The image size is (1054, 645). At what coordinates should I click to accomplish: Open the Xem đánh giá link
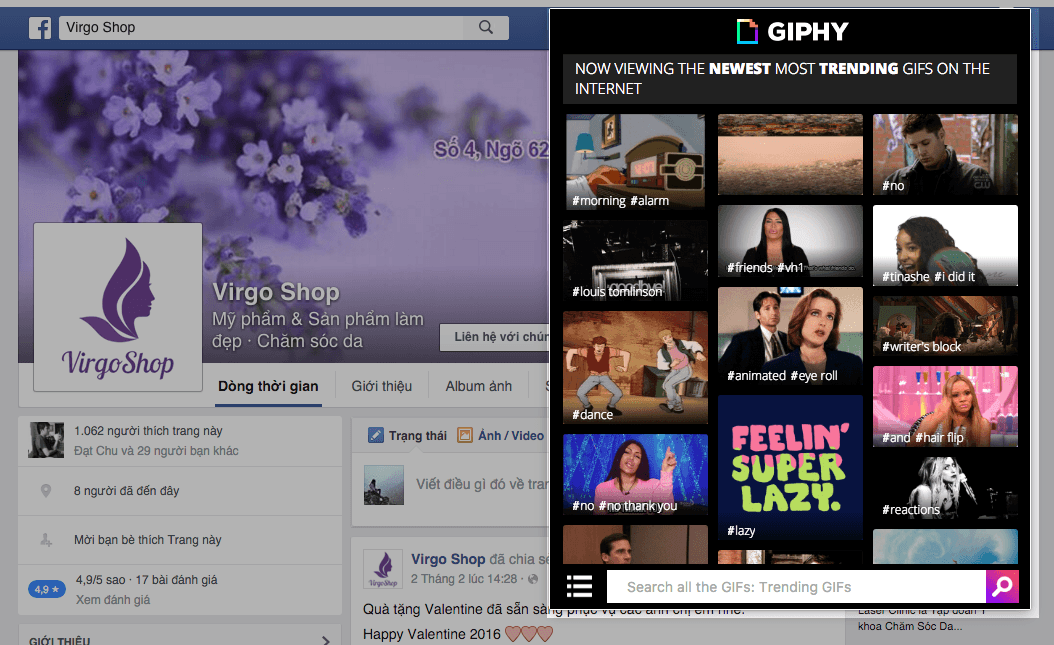[x=113, y=599]
